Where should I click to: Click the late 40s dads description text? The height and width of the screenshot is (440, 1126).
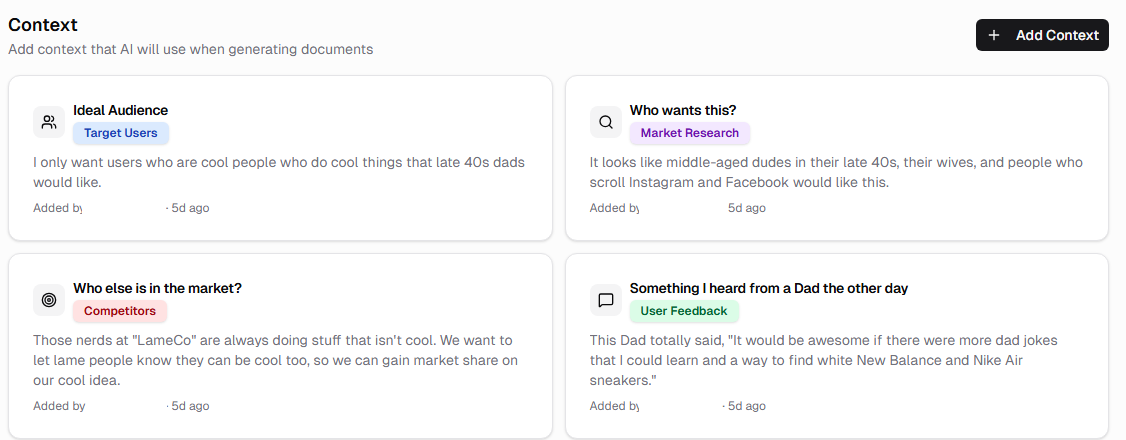[x=278, y=172]
